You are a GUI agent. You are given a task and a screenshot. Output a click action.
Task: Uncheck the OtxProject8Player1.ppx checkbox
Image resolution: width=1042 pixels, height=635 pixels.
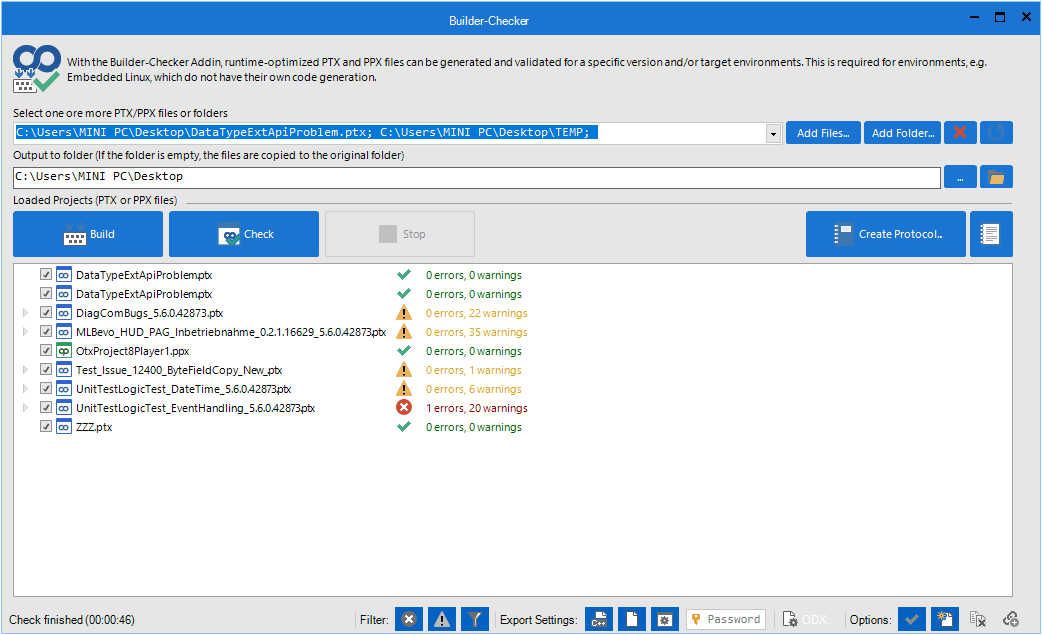click(46, 351)
